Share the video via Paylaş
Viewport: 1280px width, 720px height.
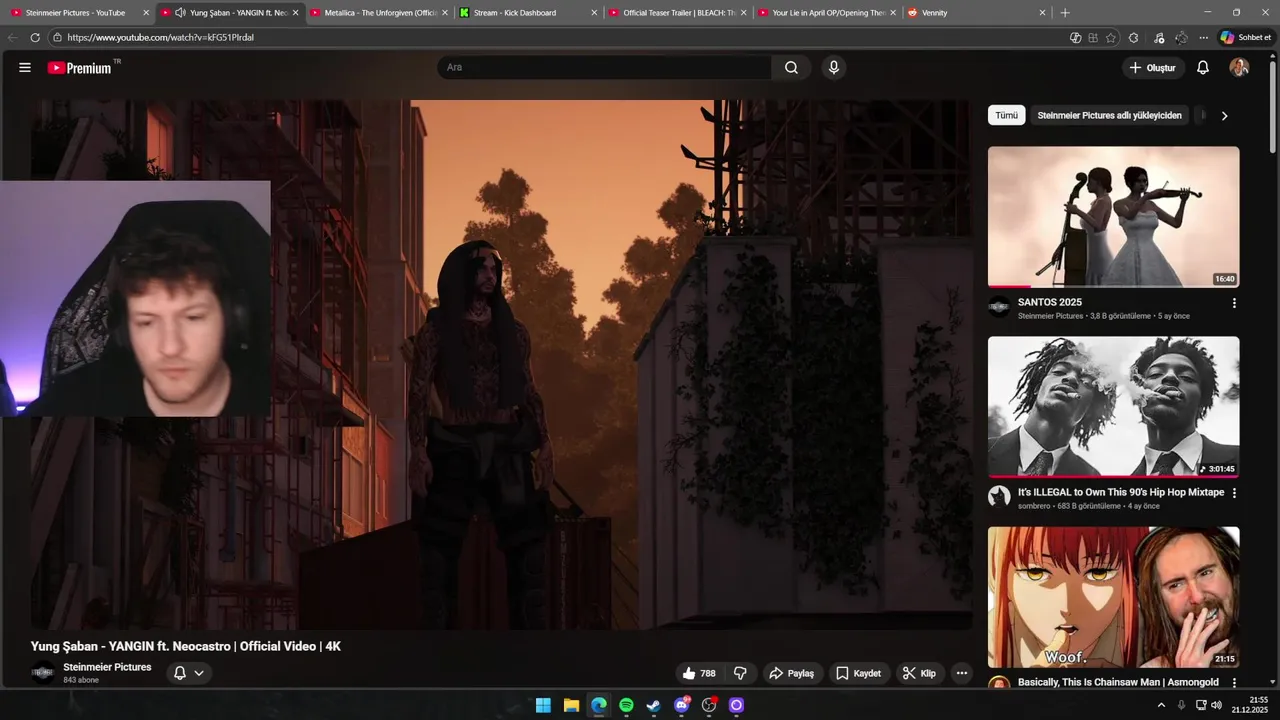[x=791, y=673]
